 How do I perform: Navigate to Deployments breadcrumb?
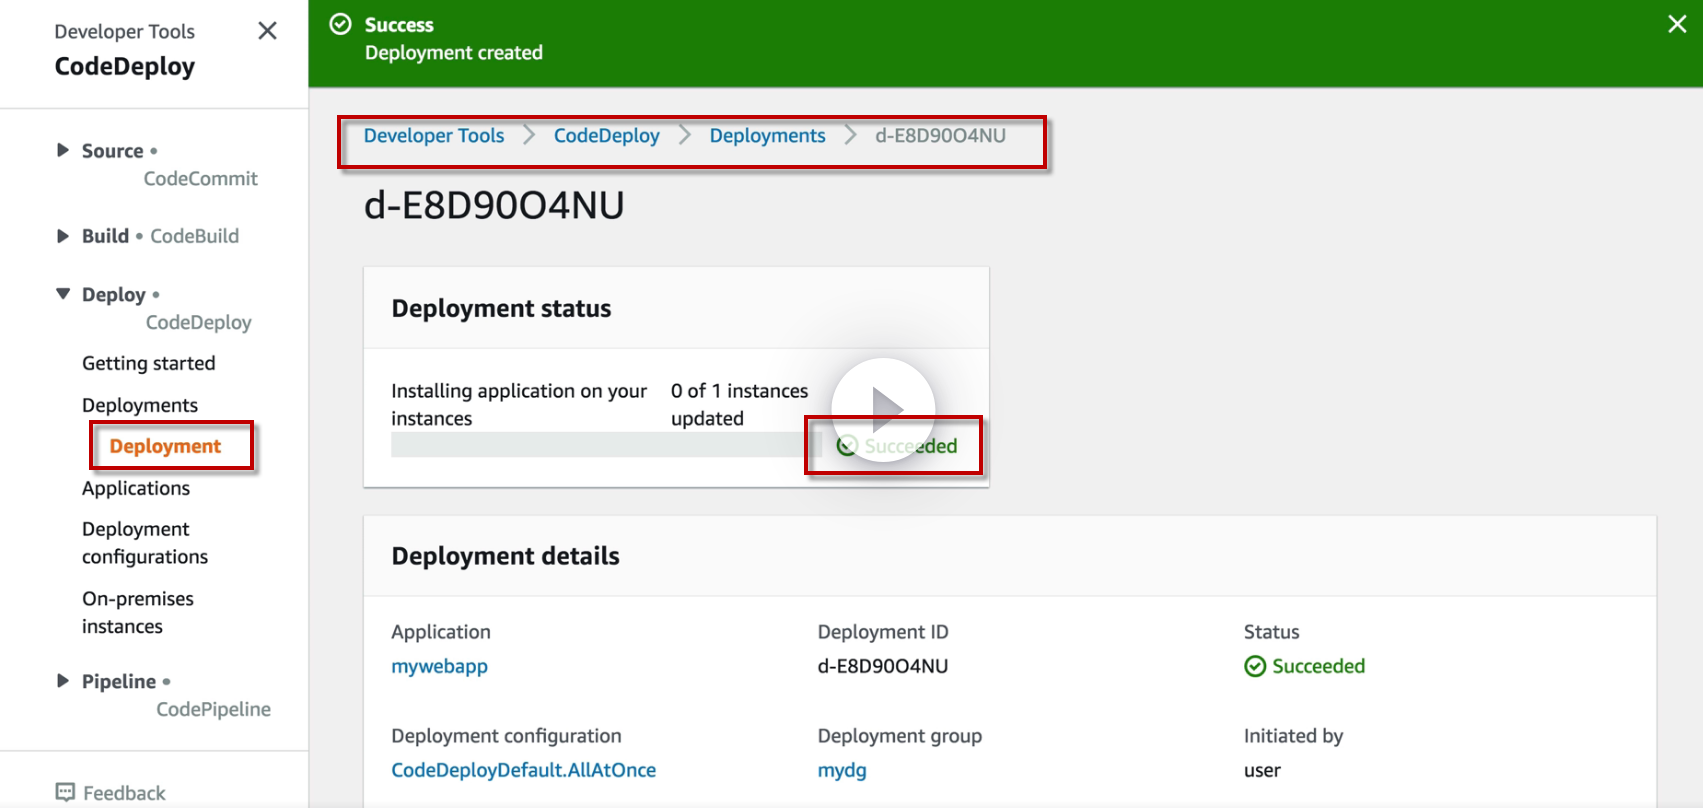(x=768, y=135)
